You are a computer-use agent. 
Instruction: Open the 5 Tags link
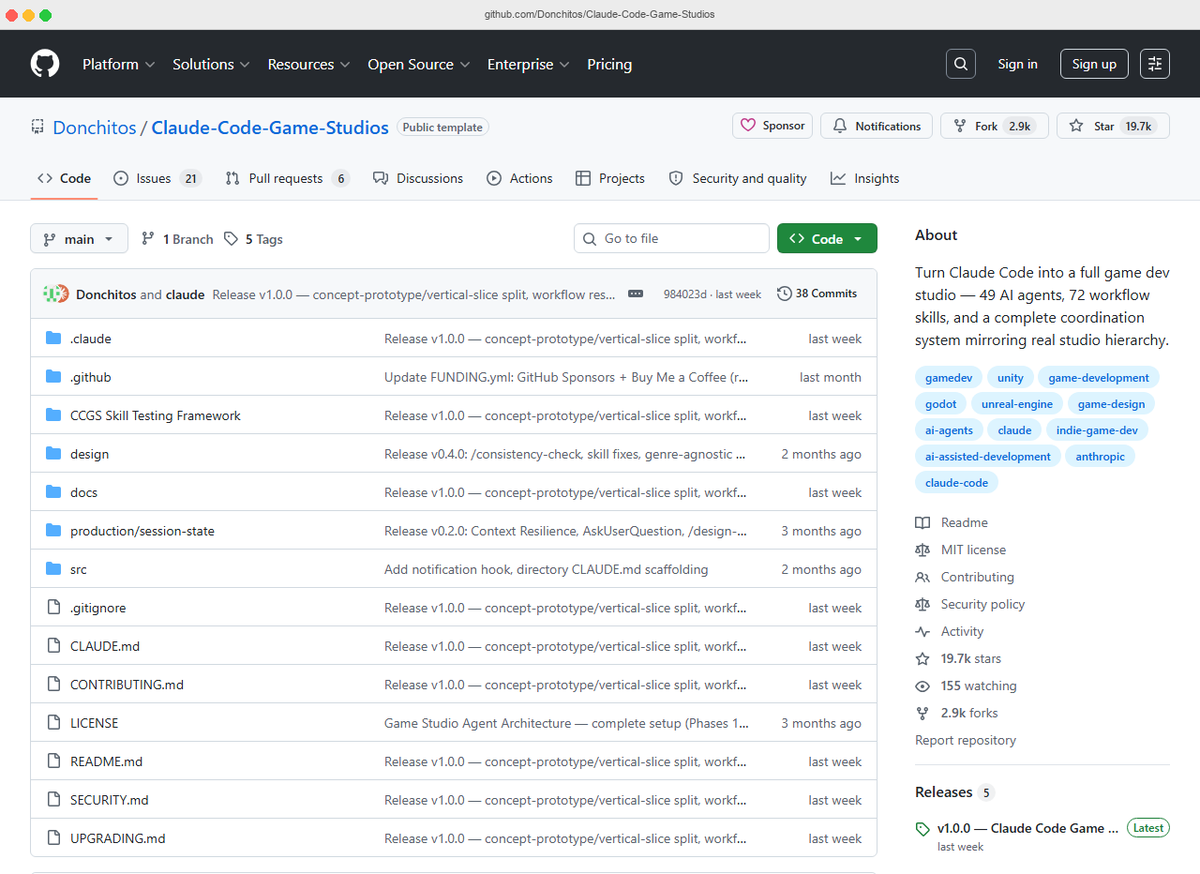tap(253, 239)
